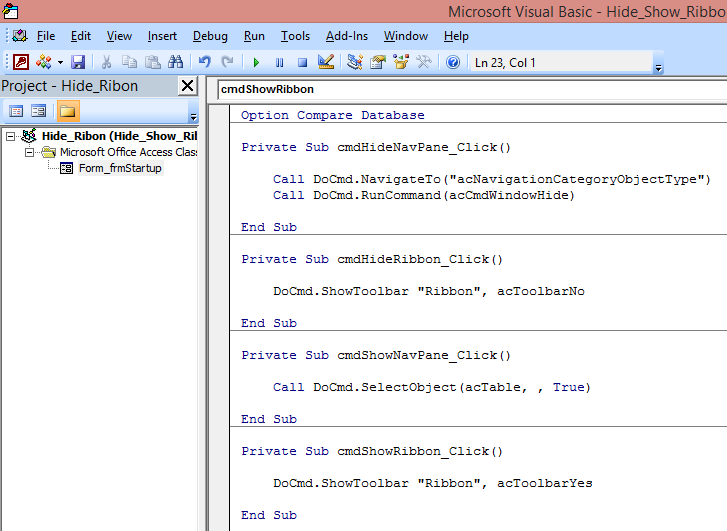Image resolution: width=727 pixels, height=531 pixels.
Task: Click the cmdHideRibbon_Click sub declaration
Action: pos(372,259)
